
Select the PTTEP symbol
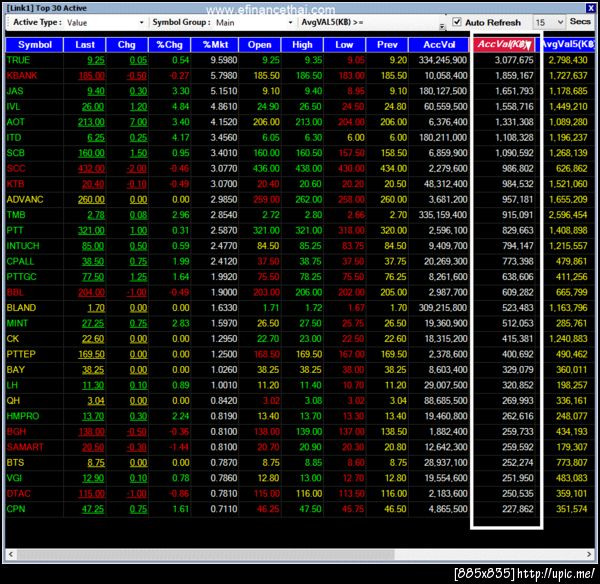(21, 354)
